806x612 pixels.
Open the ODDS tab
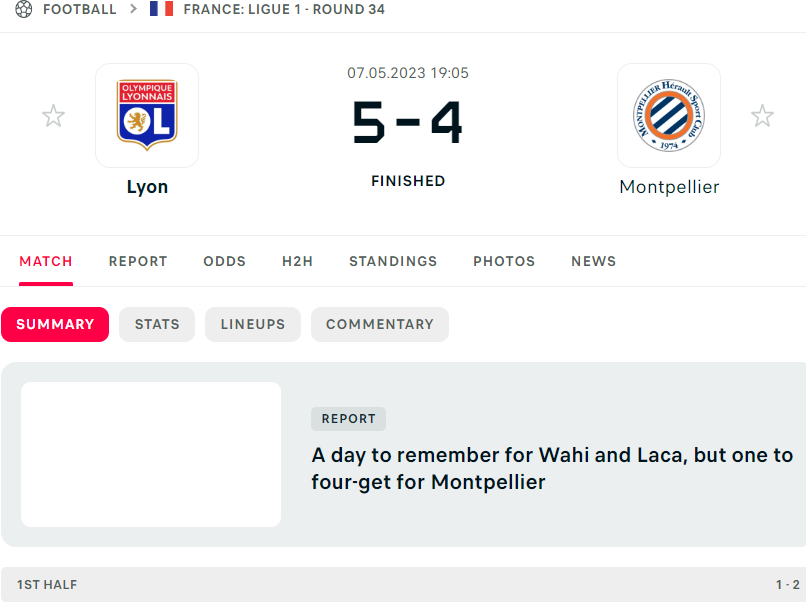[224, 261]
